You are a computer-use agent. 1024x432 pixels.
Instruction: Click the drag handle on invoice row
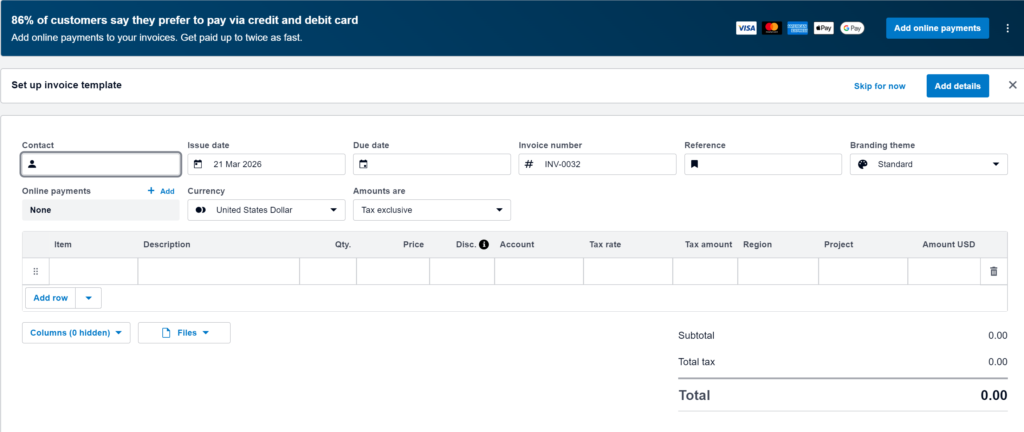pyautogui.click(x=36, y=271)
